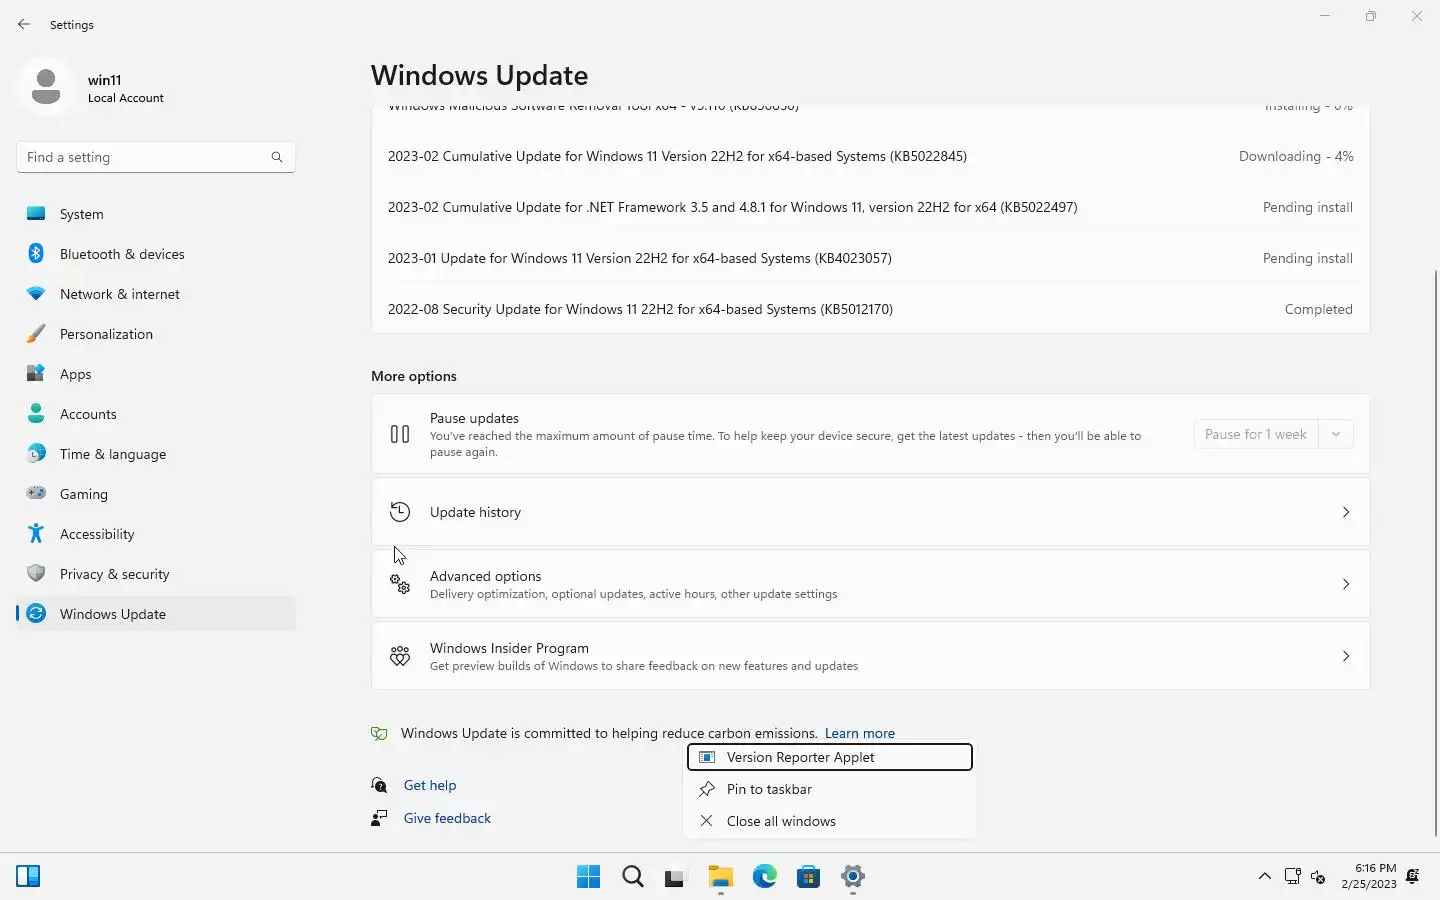Open System settings category
Viewport: 1440px width, 900px height.
(156, 214)
